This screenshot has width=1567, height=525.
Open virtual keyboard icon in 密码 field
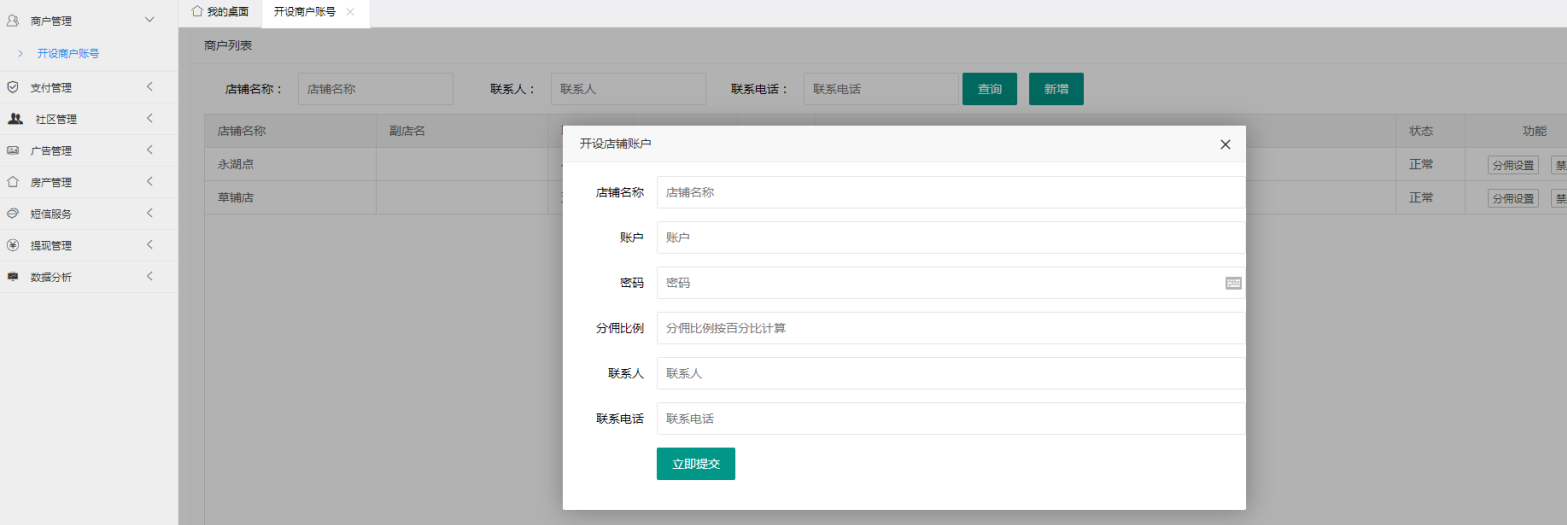coord(1233,283)
